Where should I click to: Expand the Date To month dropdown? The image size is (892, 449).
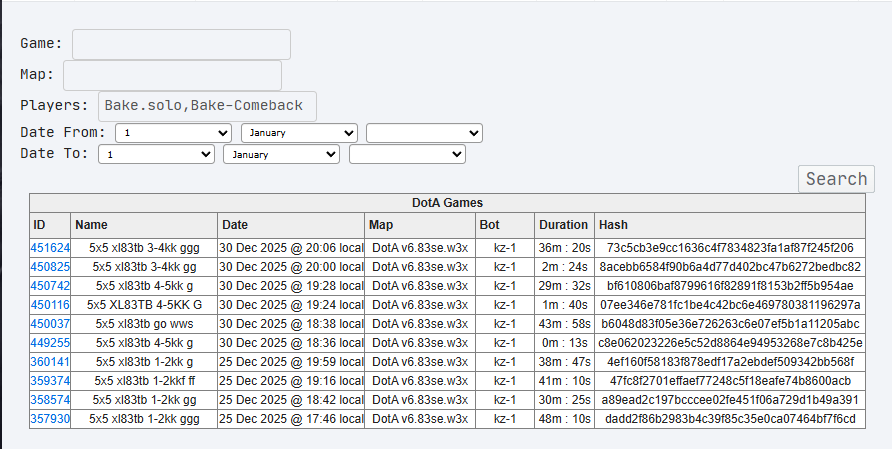click(x=281, y=155)
